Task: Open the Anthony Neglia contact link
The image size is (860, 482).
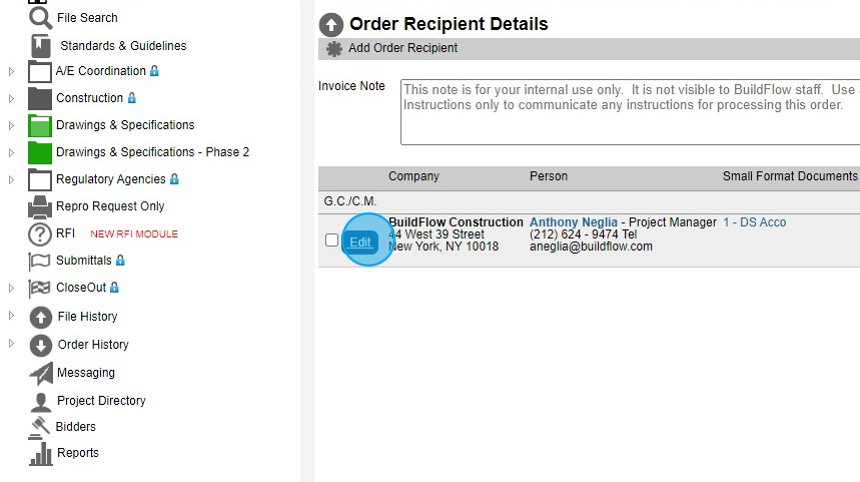Action: point(573,223)
